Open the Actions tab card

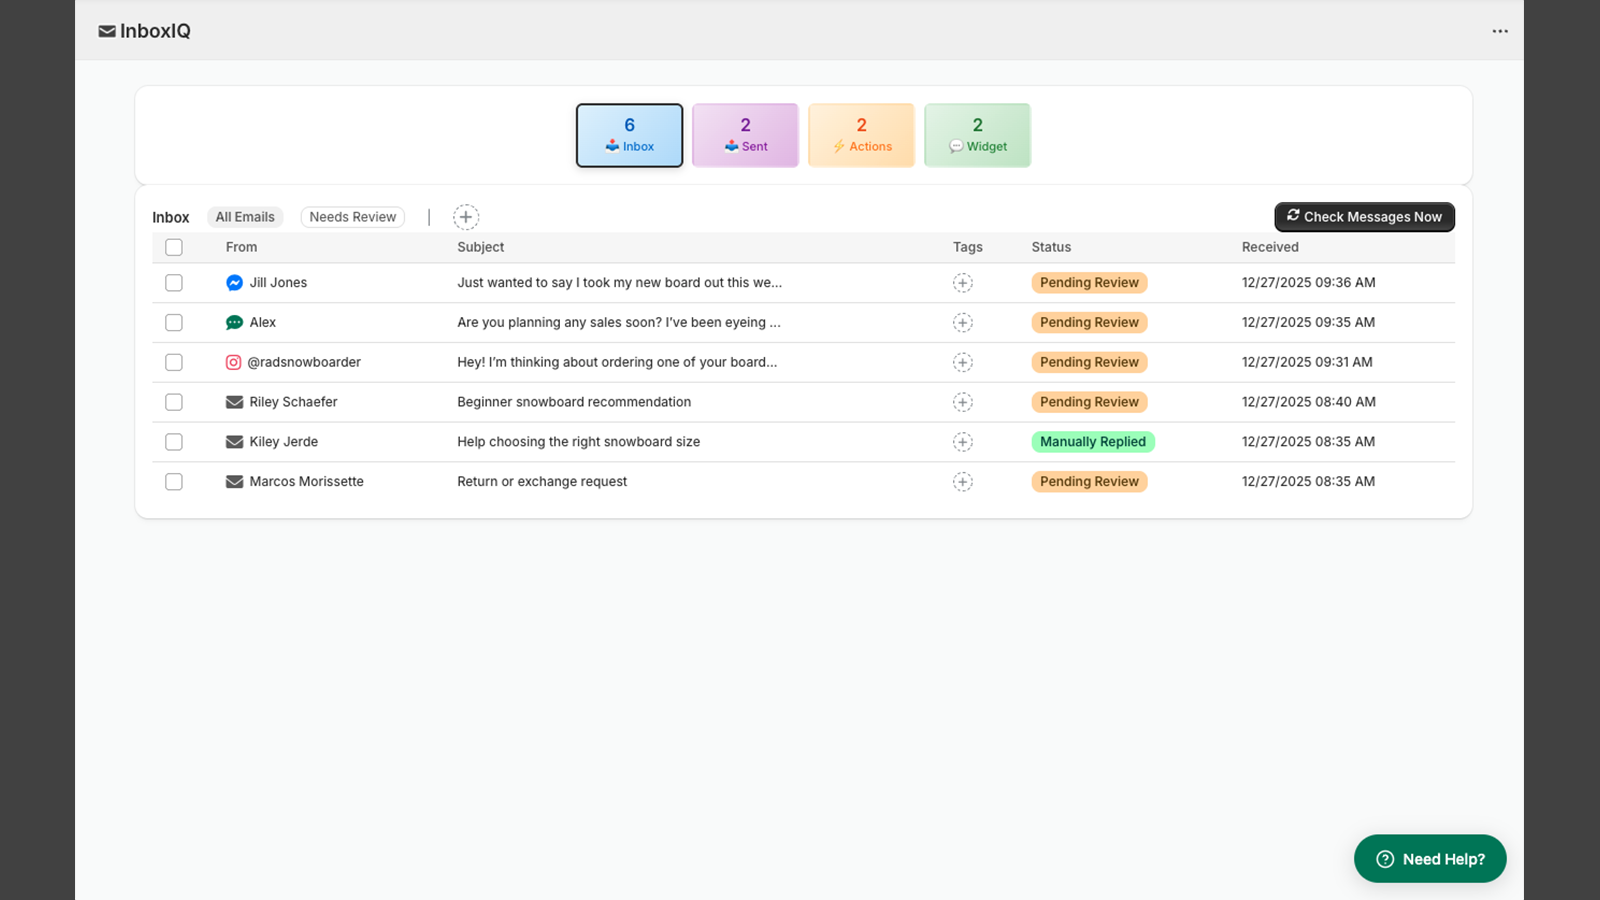coord(861,135)
